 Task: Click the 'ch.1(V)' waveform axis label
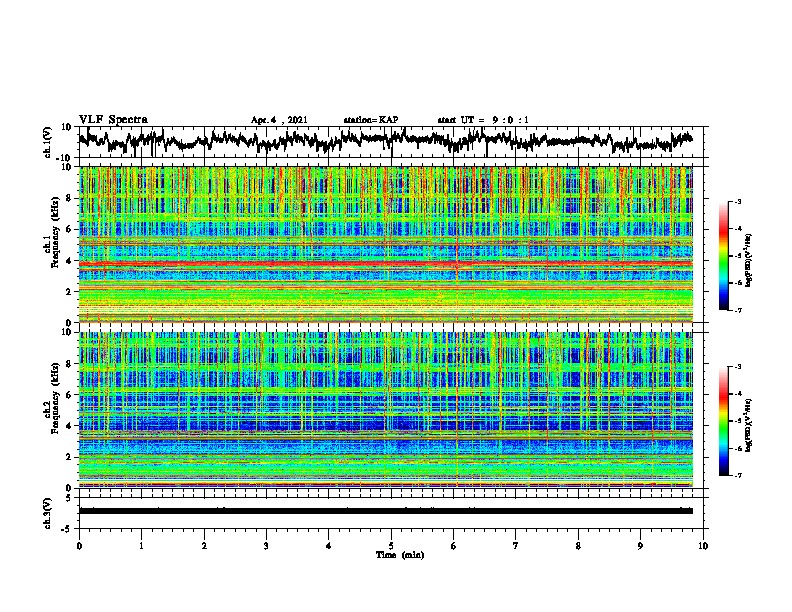pos(48,142)
